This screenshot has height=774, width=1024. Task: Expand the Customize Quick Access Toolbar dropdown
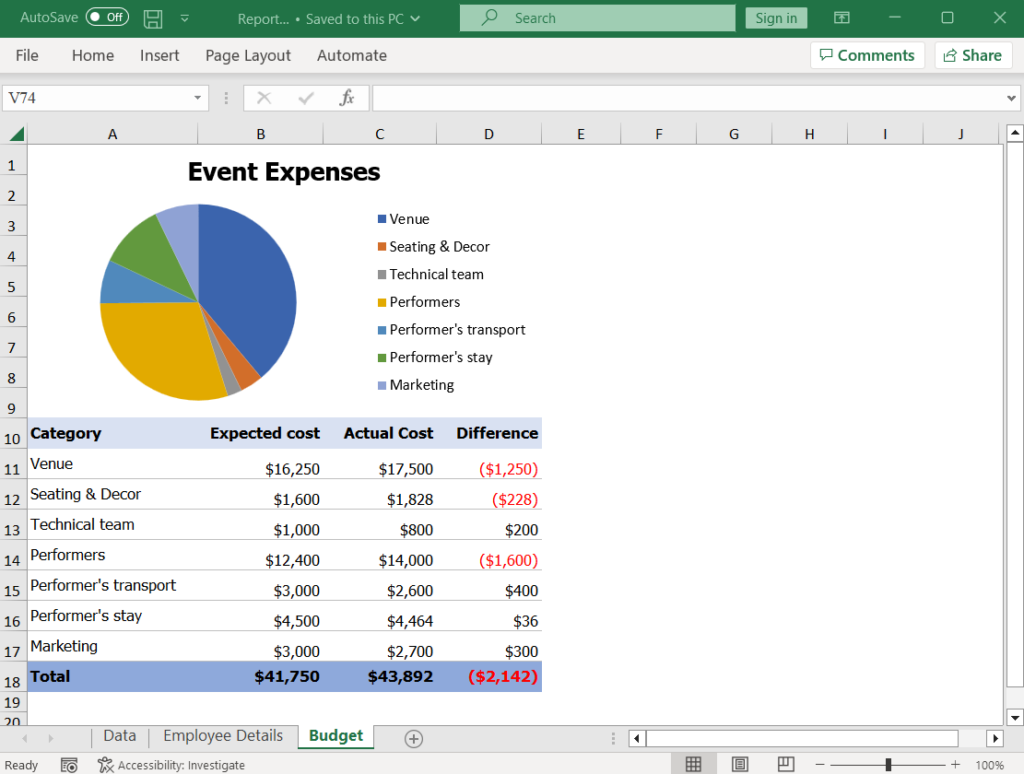183,19
